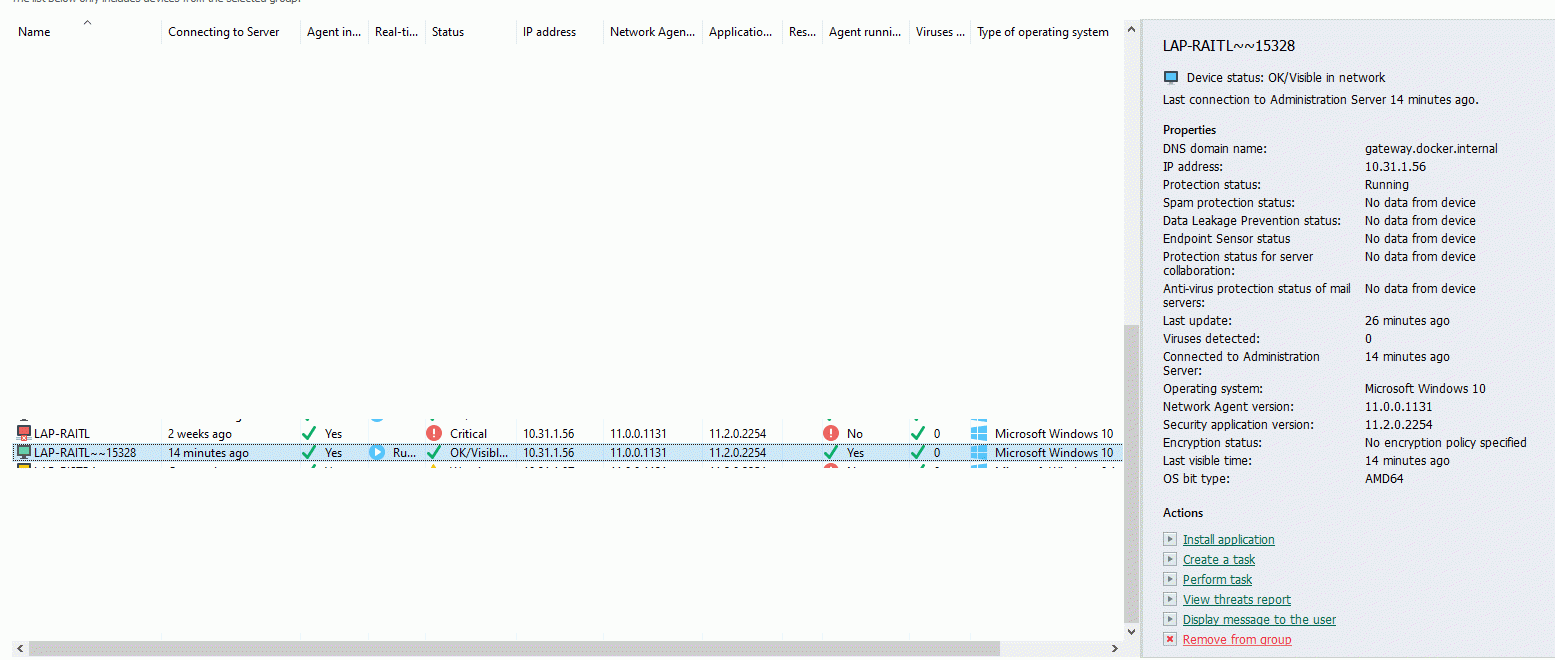This screenshot has width=1555, height=660.
Task: Click the scroll right arrow of the list
Action: (x=1116, y=648)
